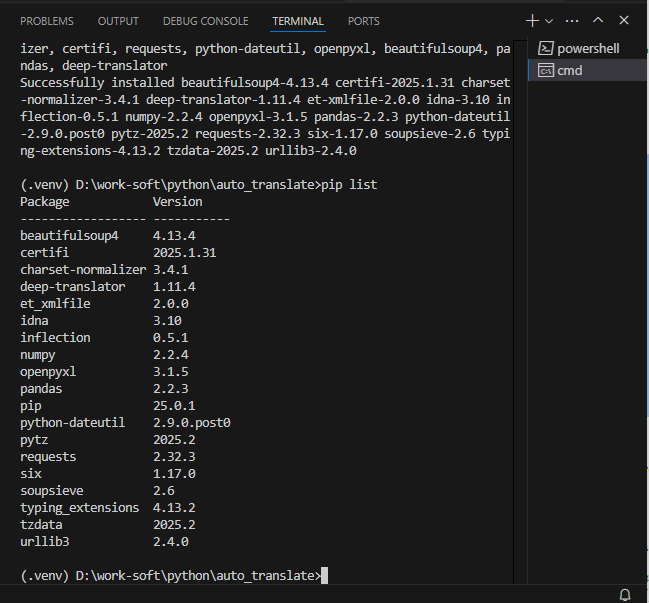This screenshot has width=649, height=603.
Task: Click version '2025.1.31' of certifi
Action: coord(185,252)
